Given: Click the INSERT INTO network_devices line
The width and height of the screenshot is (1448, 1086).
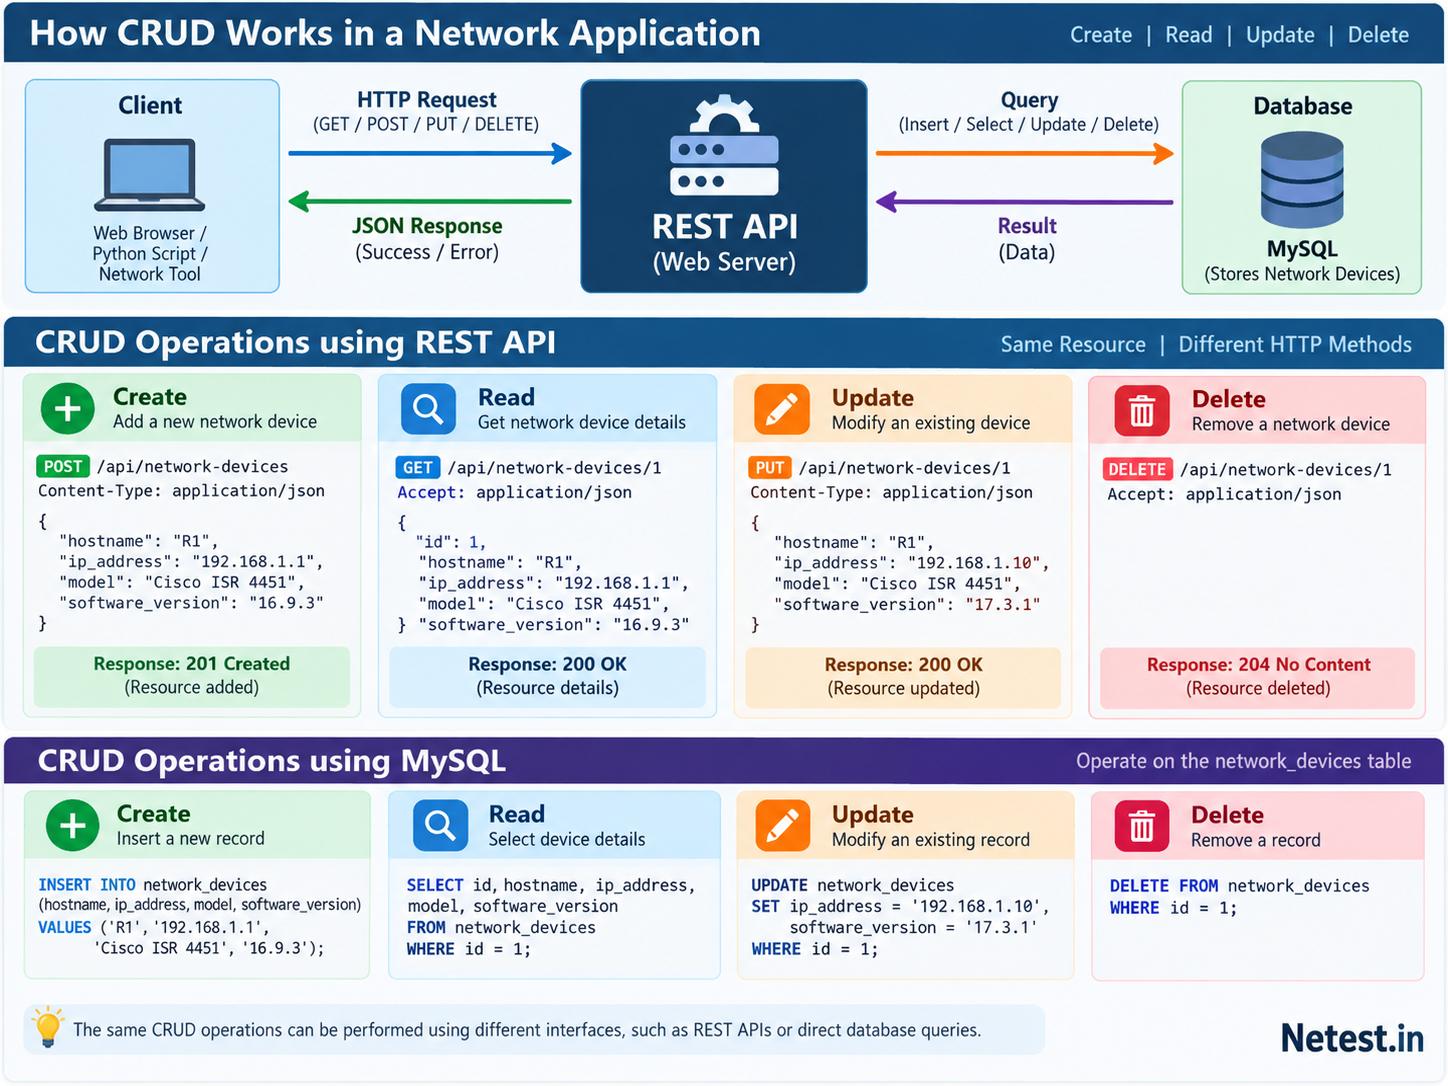Looking at the screenshot, I should point(153,885).
